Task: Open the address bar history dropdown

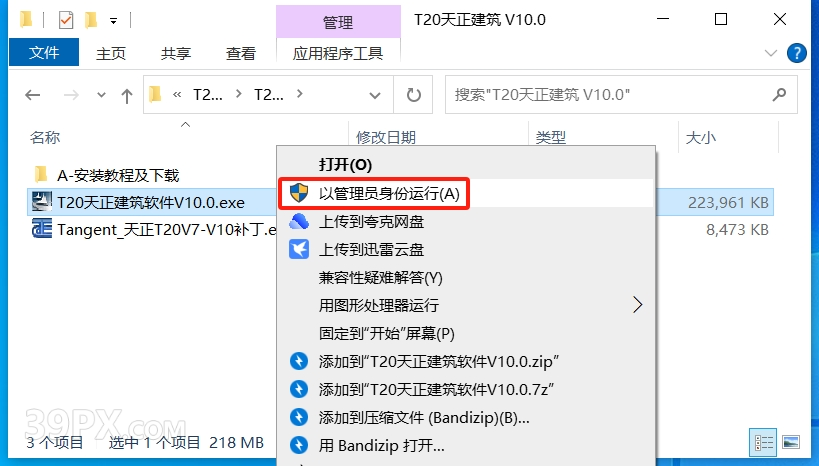Action: click(375, 95)
